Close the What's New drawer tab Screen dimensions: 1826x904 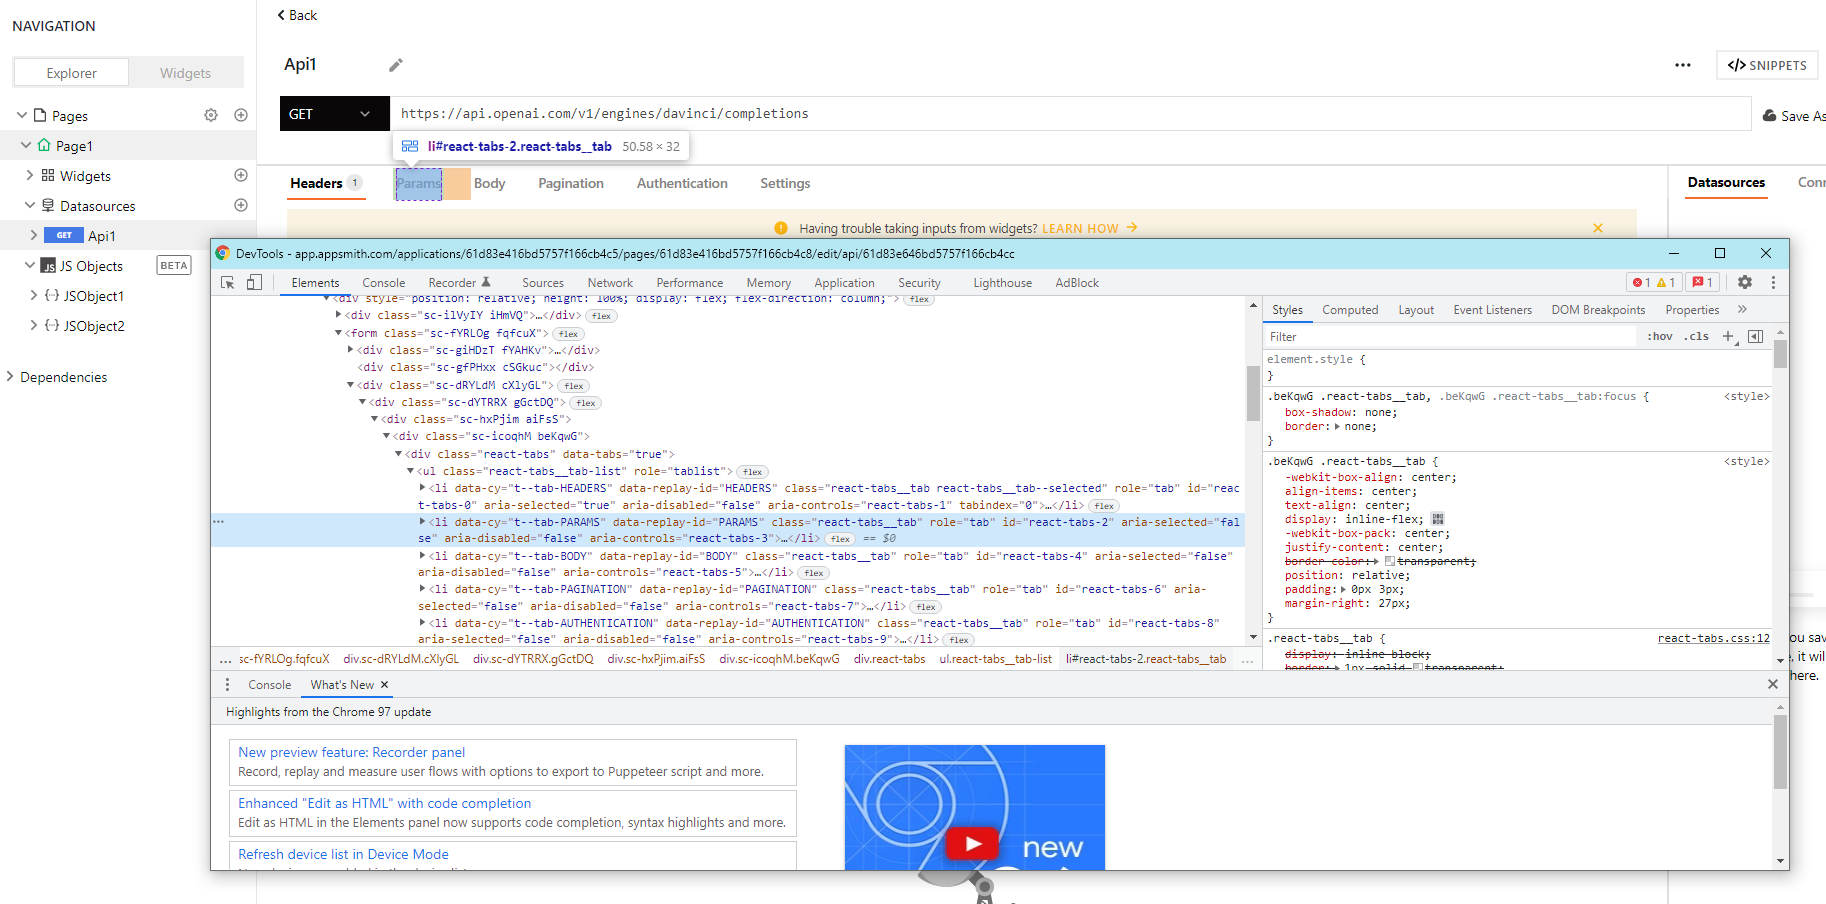(384, 685)
